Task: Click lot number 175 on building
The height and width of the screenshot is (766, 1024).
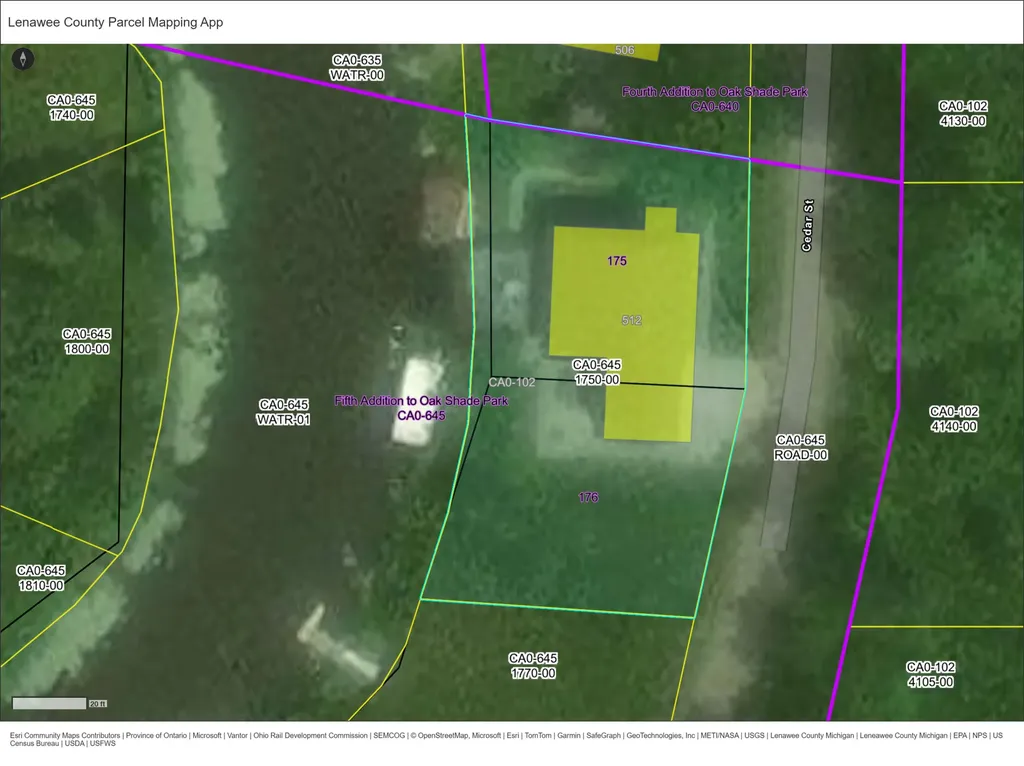Action: [616, 261]
